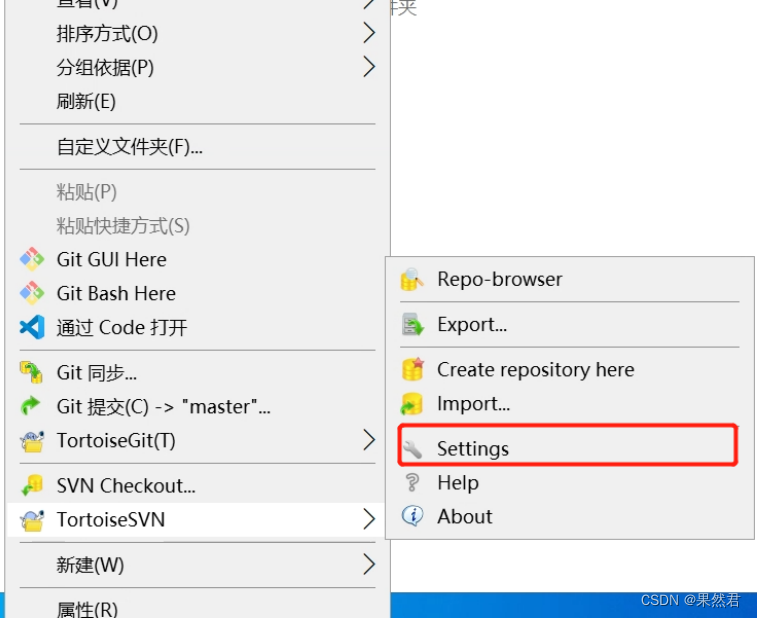Expand the 新建(W) submenu arrow
Image resolution: width=757 pixels, height=618 pixels.
click(x=369, y=564)
